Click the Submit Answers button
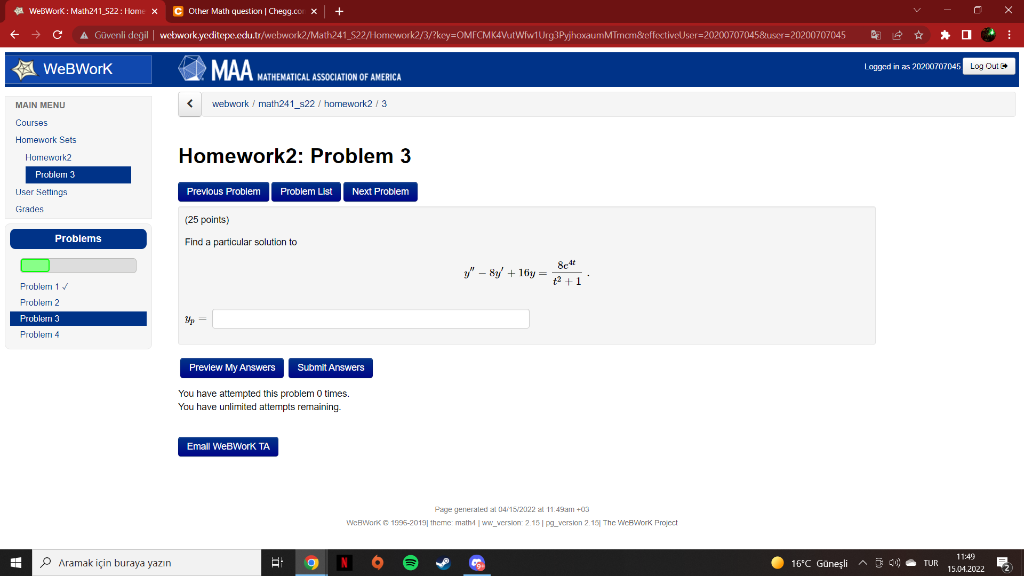 [330, 368]
